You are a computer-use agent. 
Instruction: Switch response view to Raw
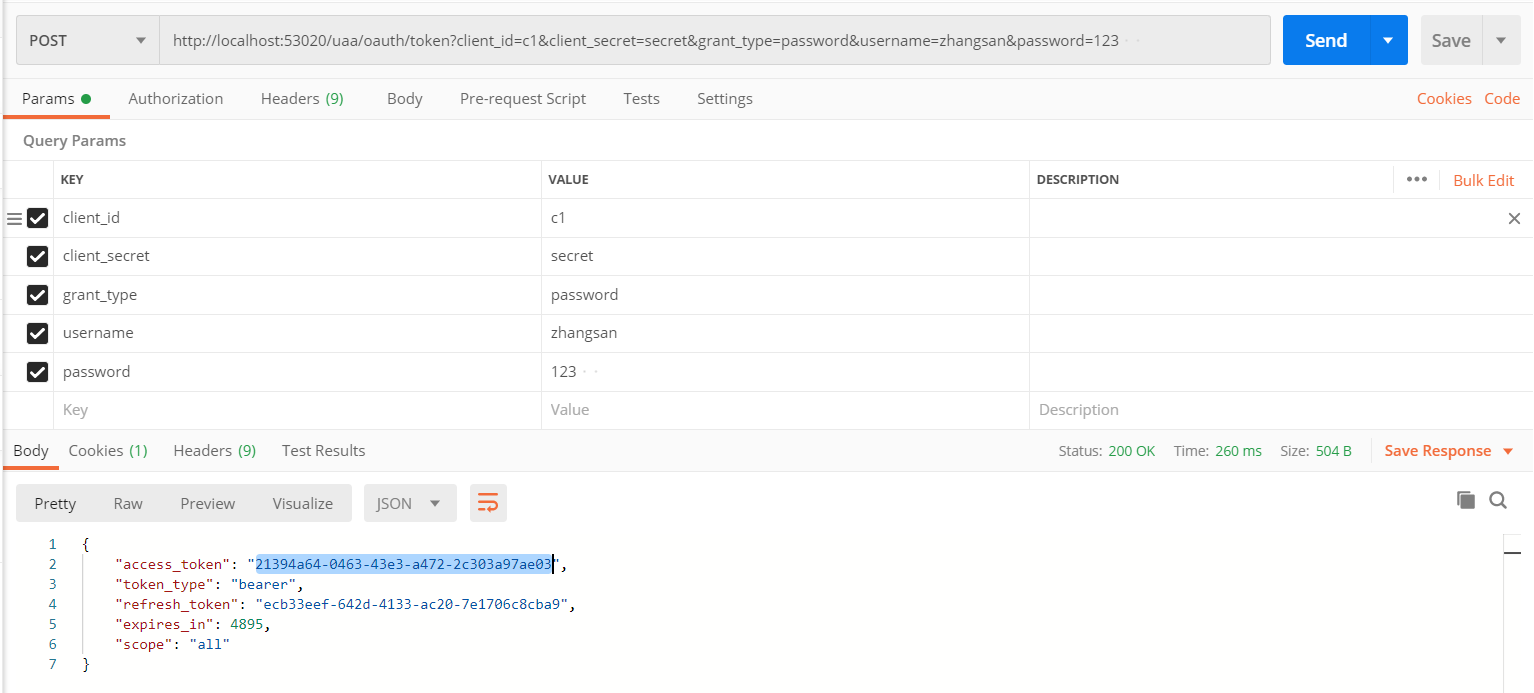tap(128, 503)
